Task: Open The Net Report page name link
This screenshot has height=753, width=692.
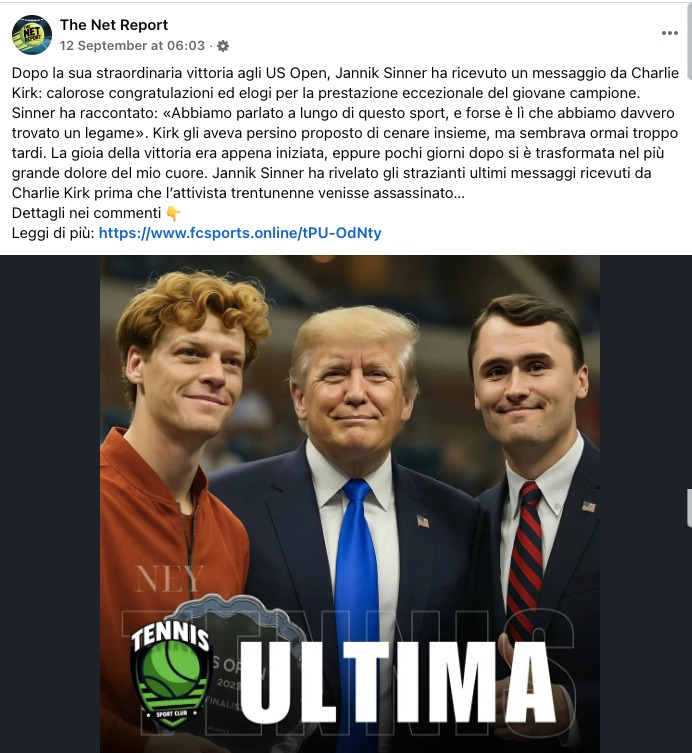Action: tap(114, 24)
